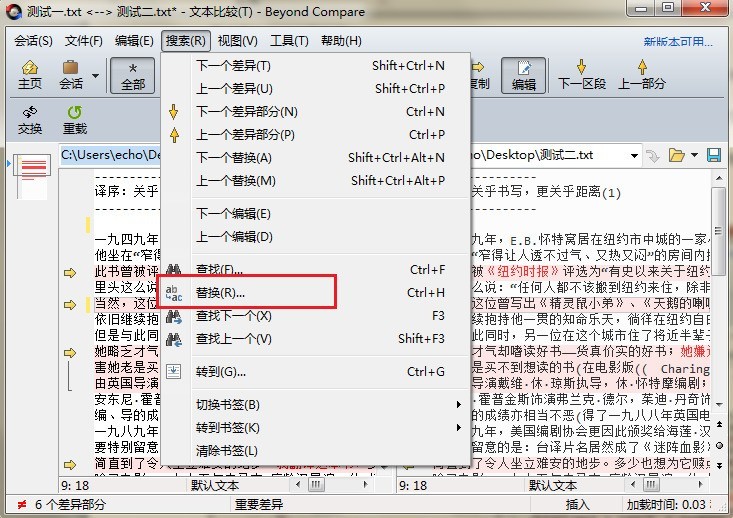Click the 主页 home toolbar icon

29,75
